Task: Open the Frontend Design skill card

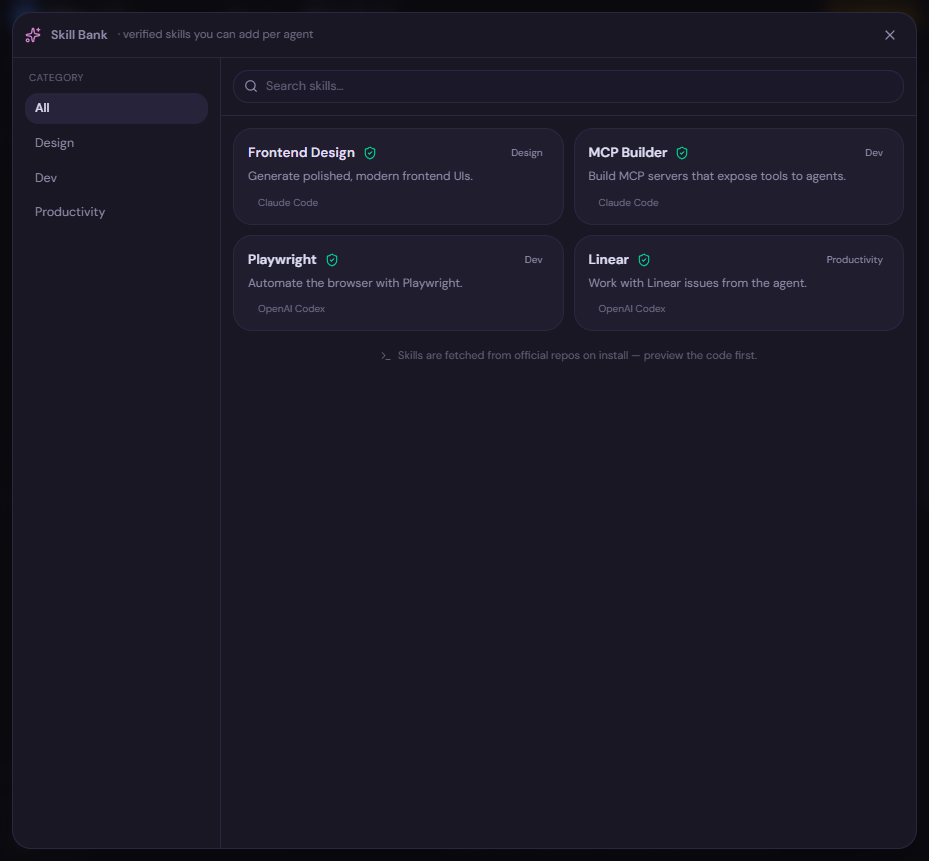Action: [x=398, y=177]
